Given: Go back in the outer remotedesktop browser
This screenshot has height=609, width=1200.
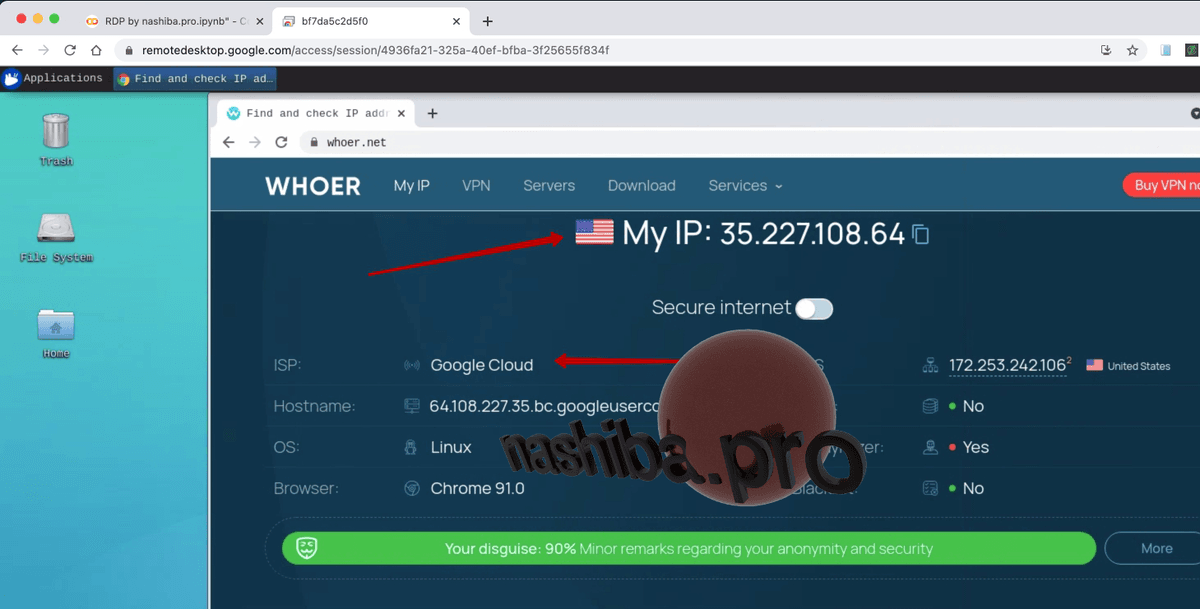Looking at the screenshot, I should click(17, 50).
